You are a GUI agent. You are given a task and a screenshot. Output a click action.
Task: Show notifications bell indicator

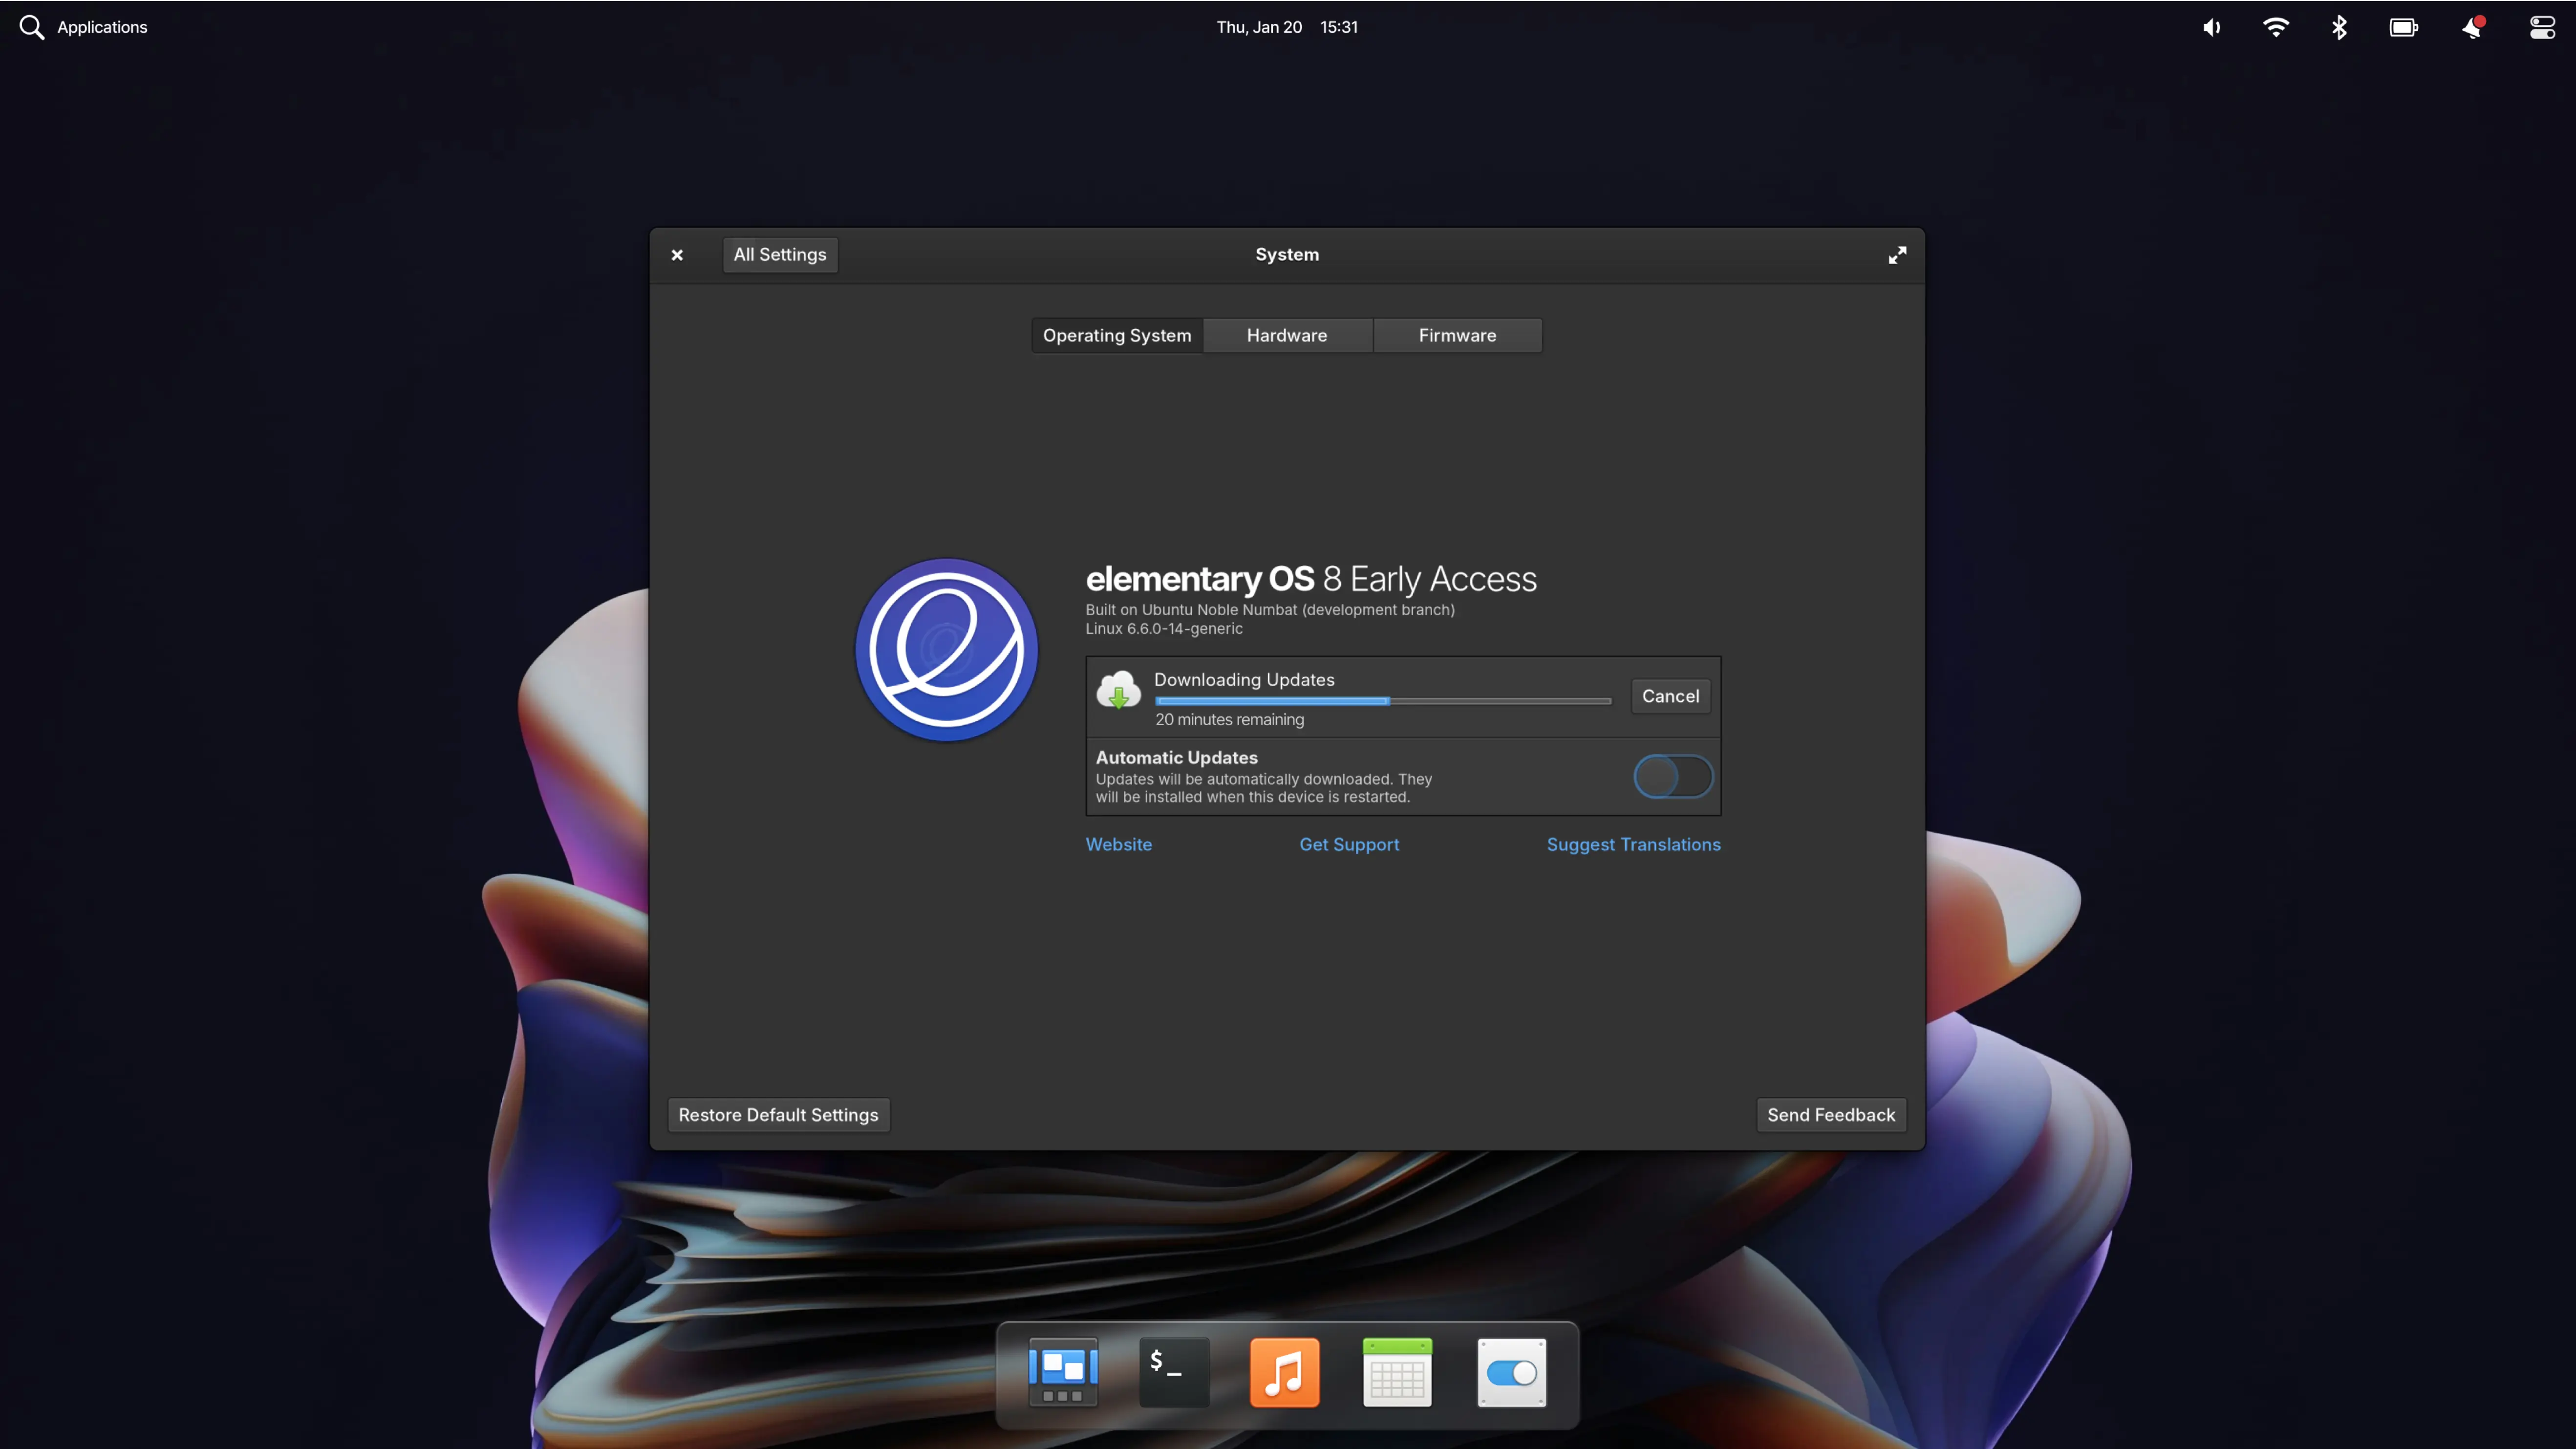pos(2472,27)
